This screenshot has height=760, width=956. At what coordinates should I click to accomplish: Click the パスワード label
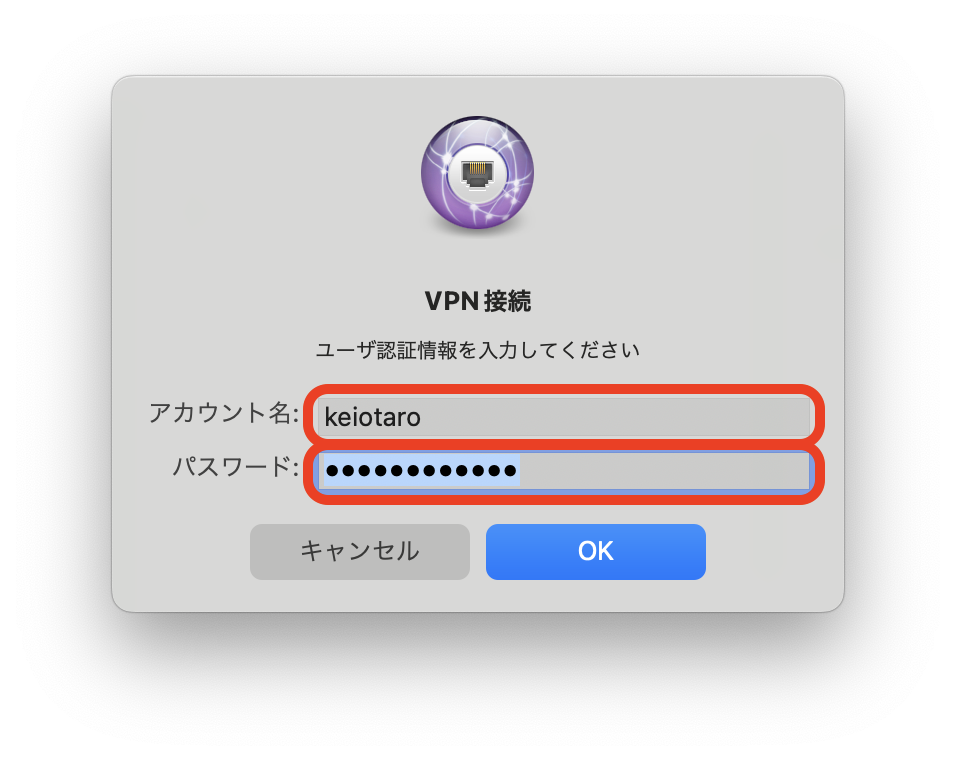[x=235, y=467]
